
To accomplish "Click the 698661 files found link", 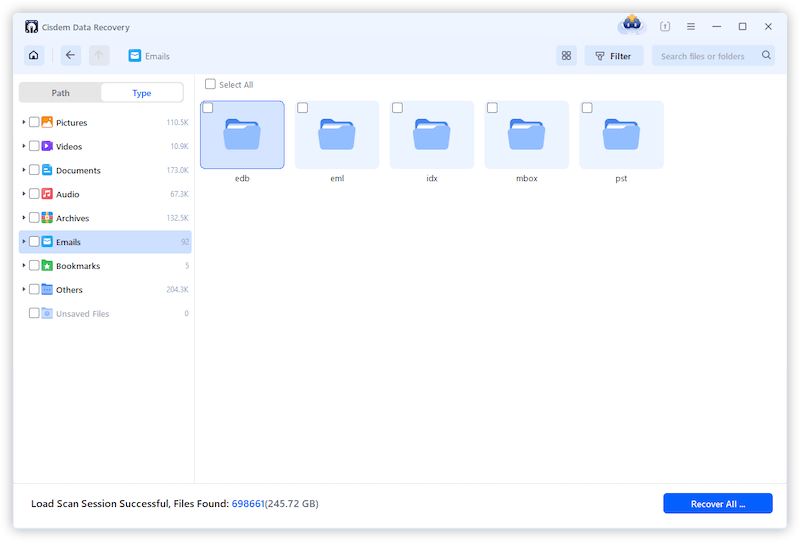I will pyautogui.click(x=248, y=504).
